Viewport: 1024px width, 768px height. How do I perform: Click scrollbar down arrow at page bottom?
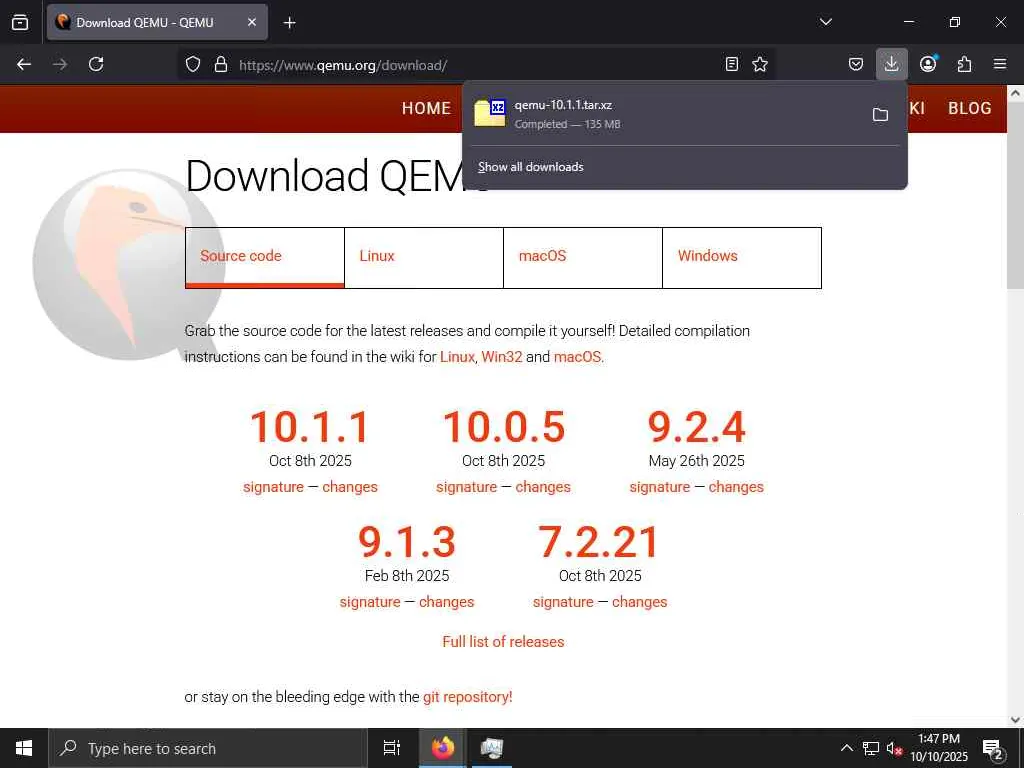(1015, 720)
